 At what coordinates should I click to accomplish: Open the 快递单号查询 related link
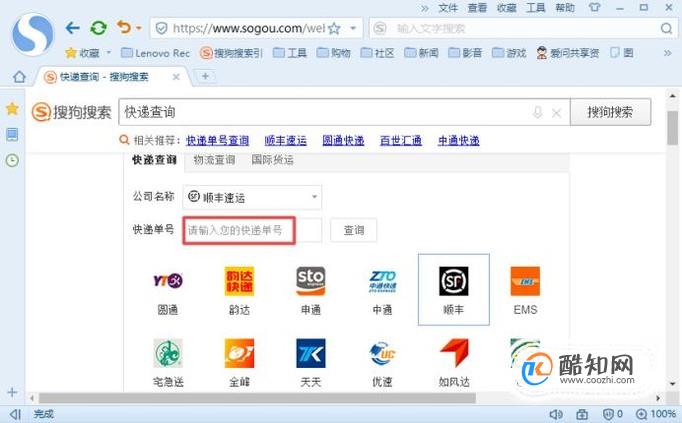(x=217, y=140)
